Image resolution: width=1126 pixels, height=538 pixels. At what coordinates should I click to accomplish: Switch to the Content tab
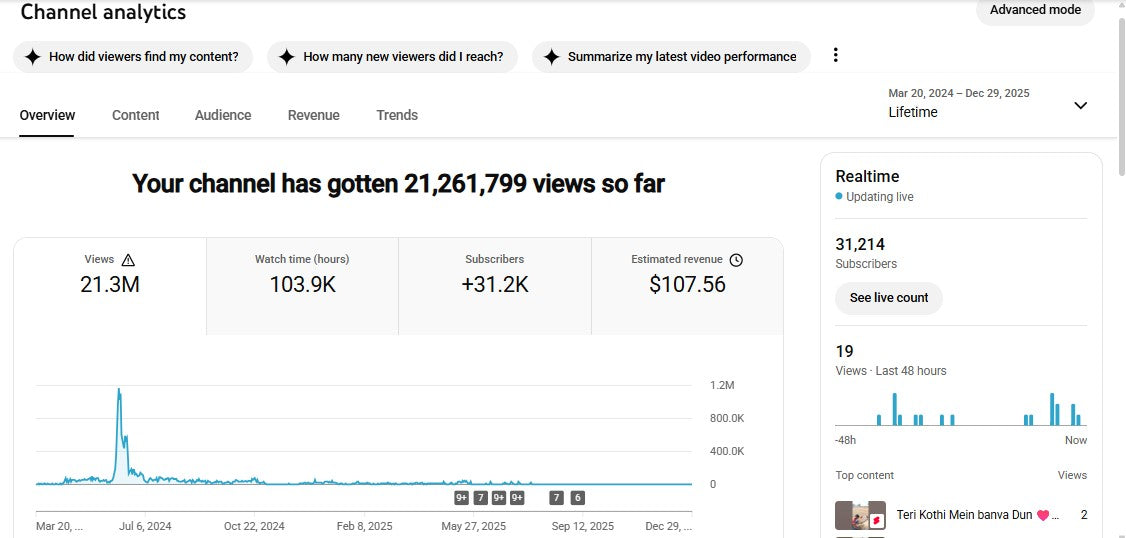[x=135, y=115]
